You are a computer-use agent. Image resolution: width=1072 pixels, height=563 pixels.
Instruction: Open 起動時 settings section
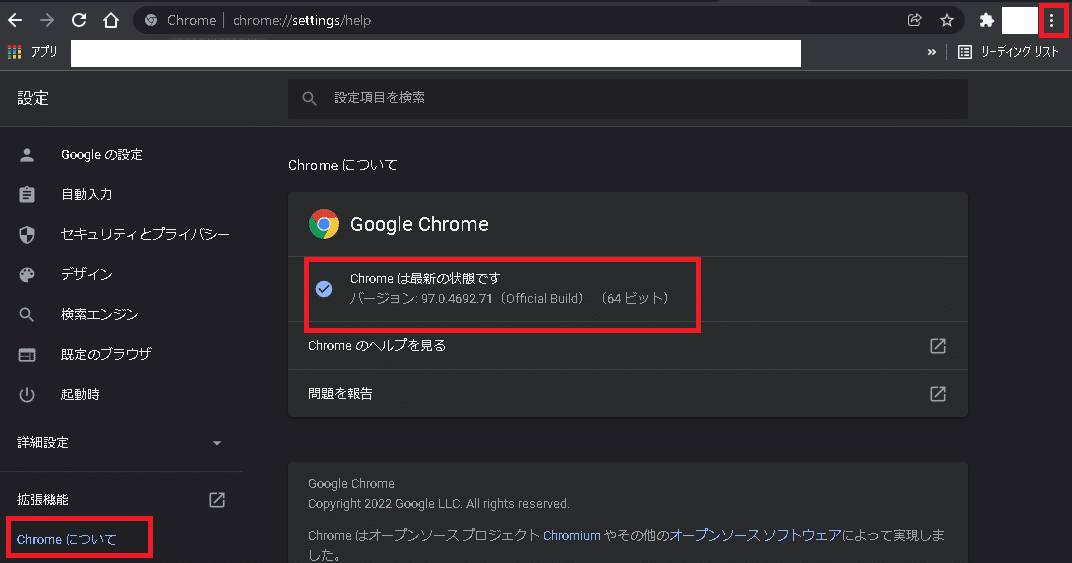80,395
